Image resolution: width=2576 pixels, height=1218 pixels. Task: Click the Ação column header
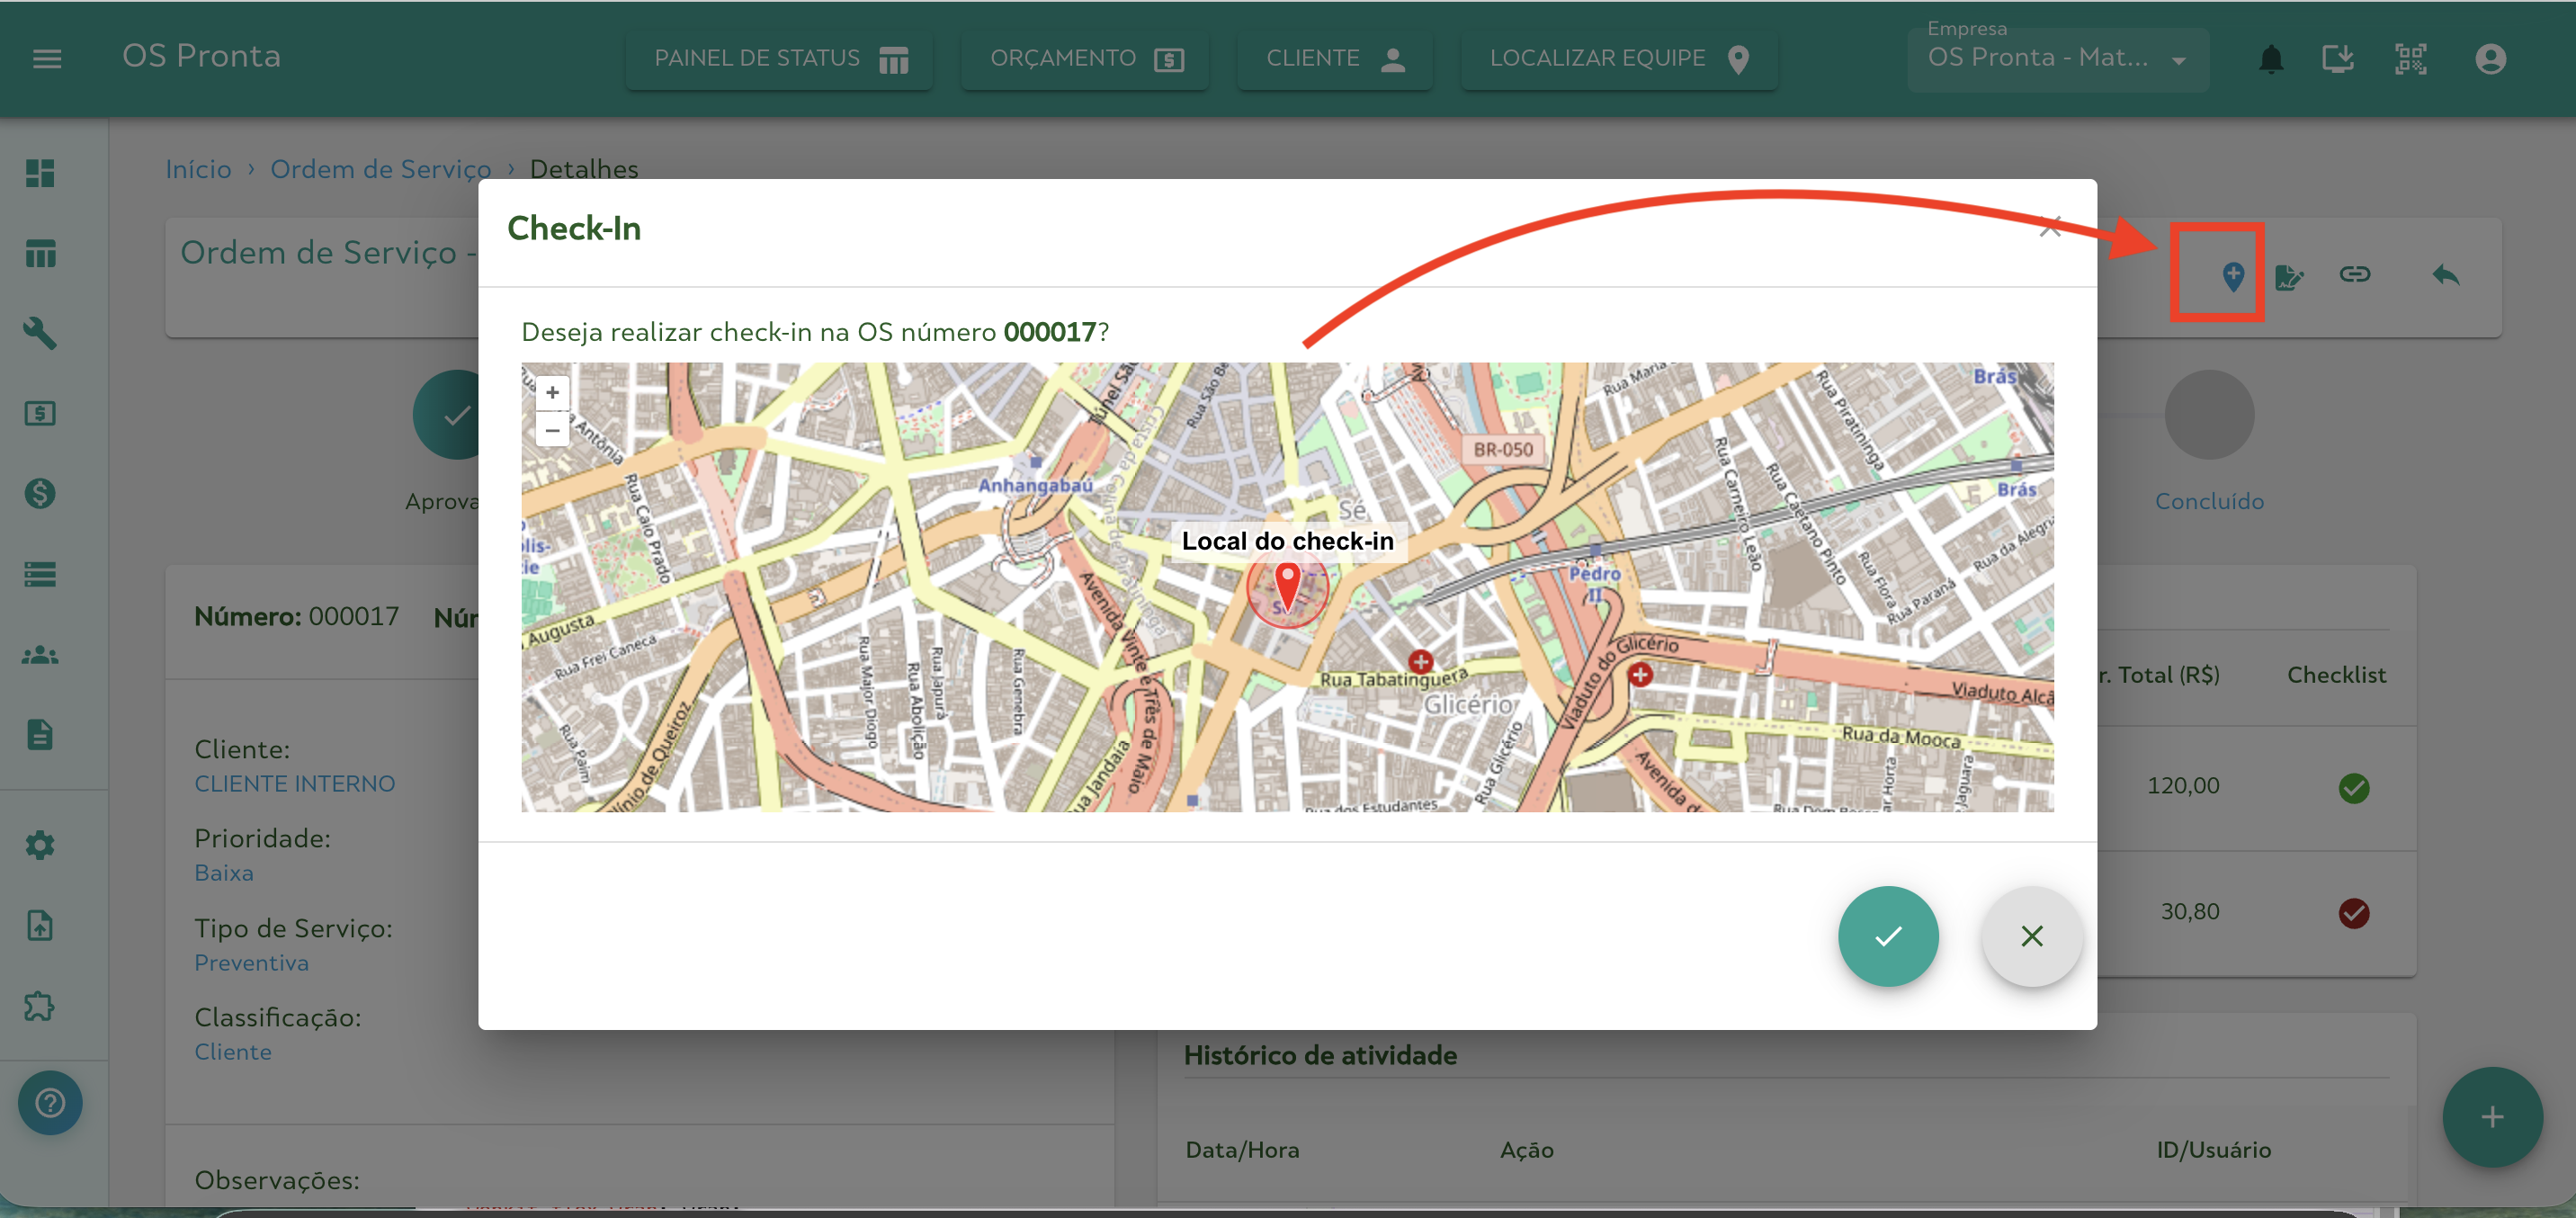click(1526, 1150)
